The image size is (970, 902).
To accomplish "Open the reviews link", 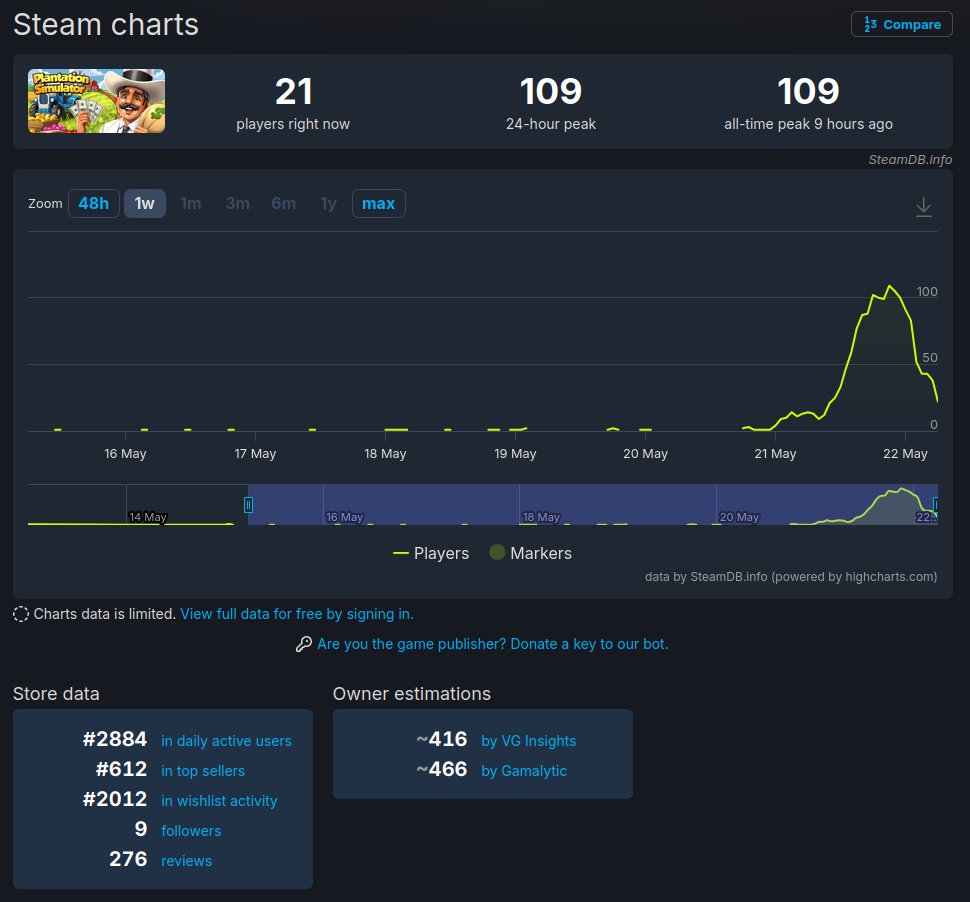I will pyautogui.click(x=186, y=861).
